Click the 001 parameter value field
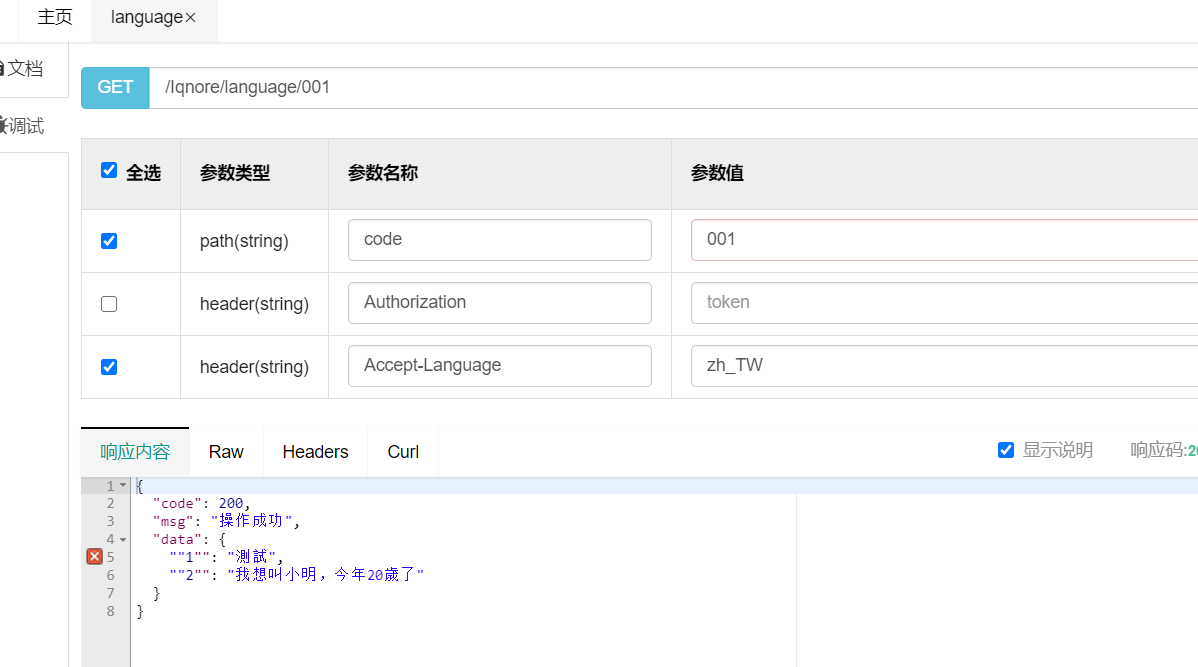The image size is (1198, 667). (x=944, y=240)
